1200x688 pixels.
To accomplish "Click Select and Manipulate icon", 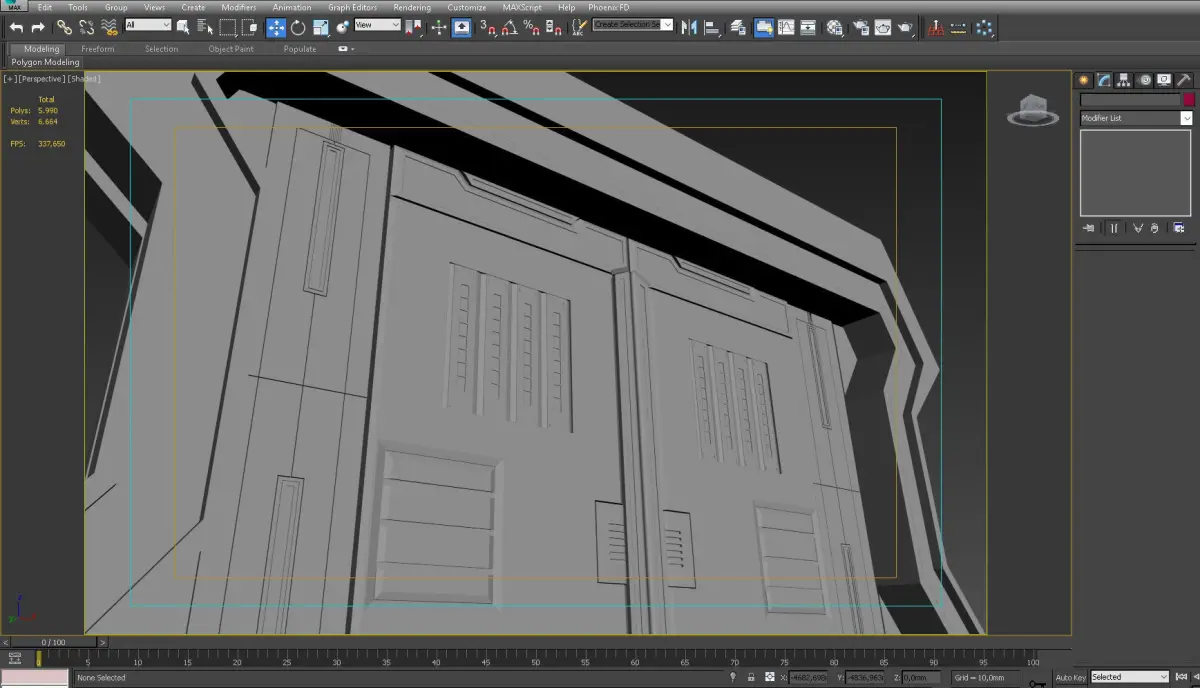I will (439, 27).
